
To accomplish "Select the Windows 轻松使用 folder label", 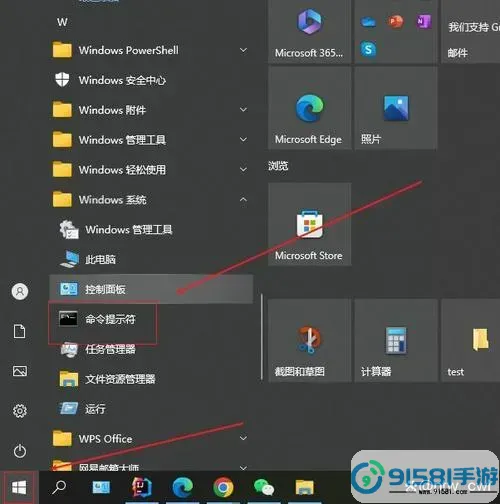I will 122,170.
